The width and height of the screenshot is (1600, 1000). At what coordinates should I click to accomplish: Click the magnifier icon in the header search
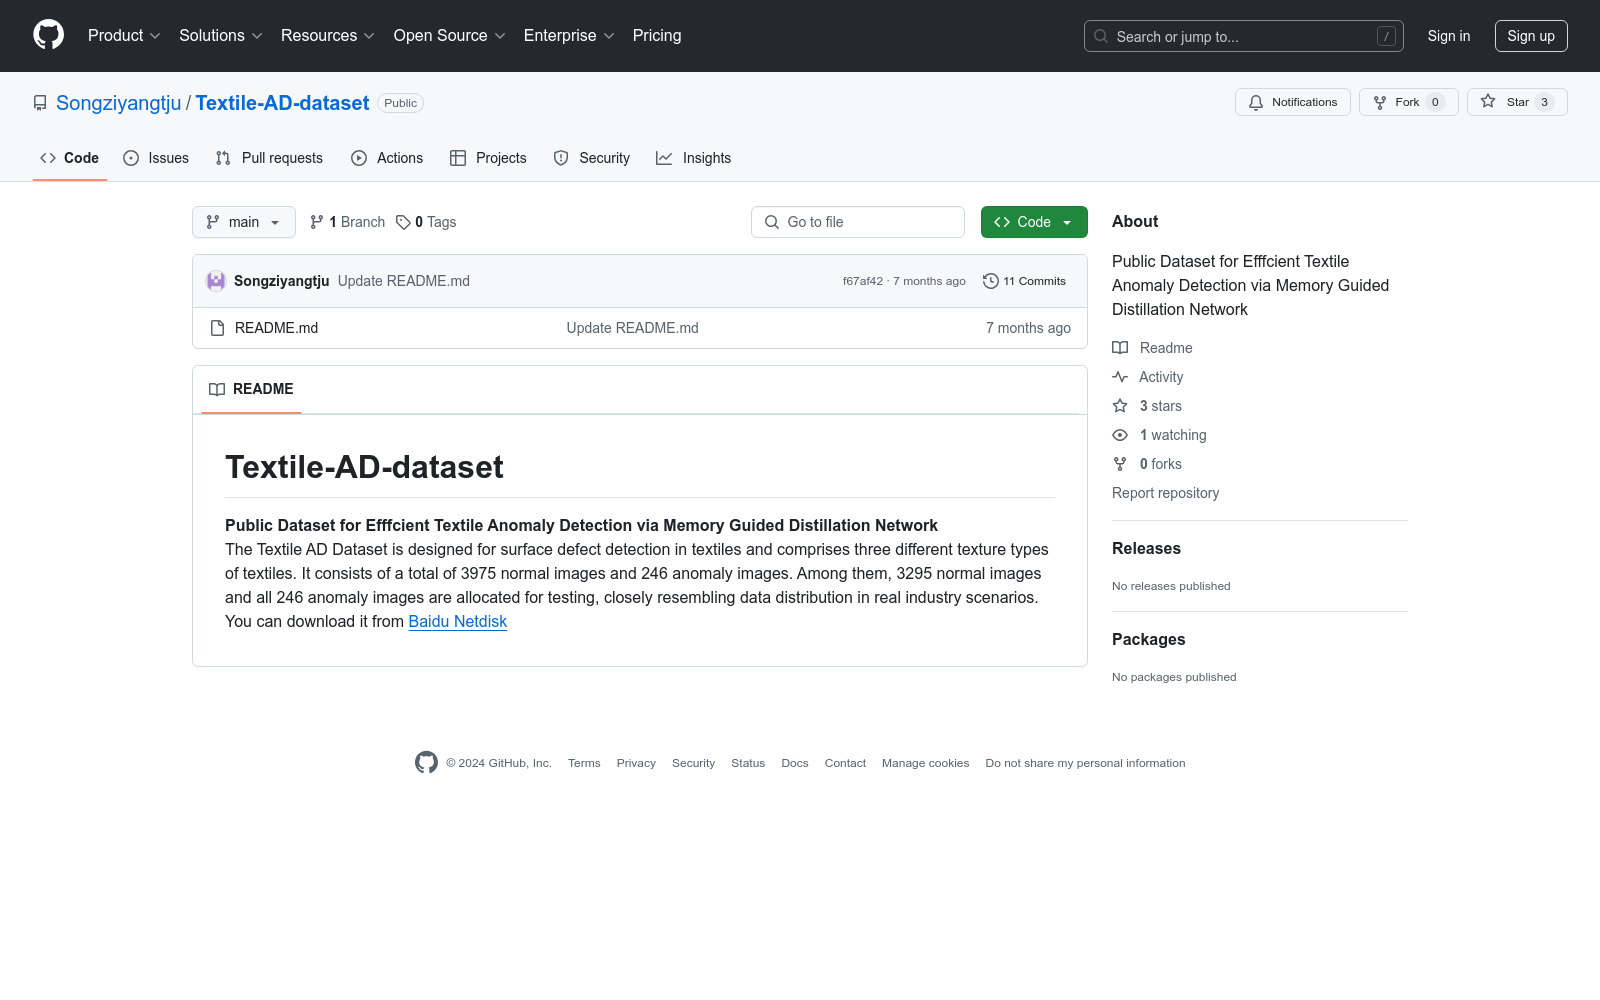1101,36
